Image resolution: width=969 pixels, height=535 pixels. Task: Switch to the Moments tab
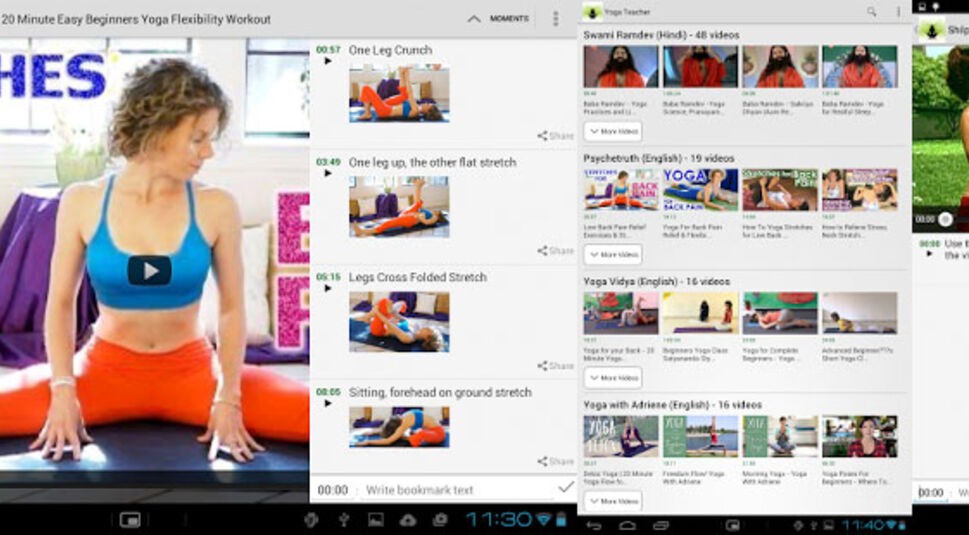point(509,19)
